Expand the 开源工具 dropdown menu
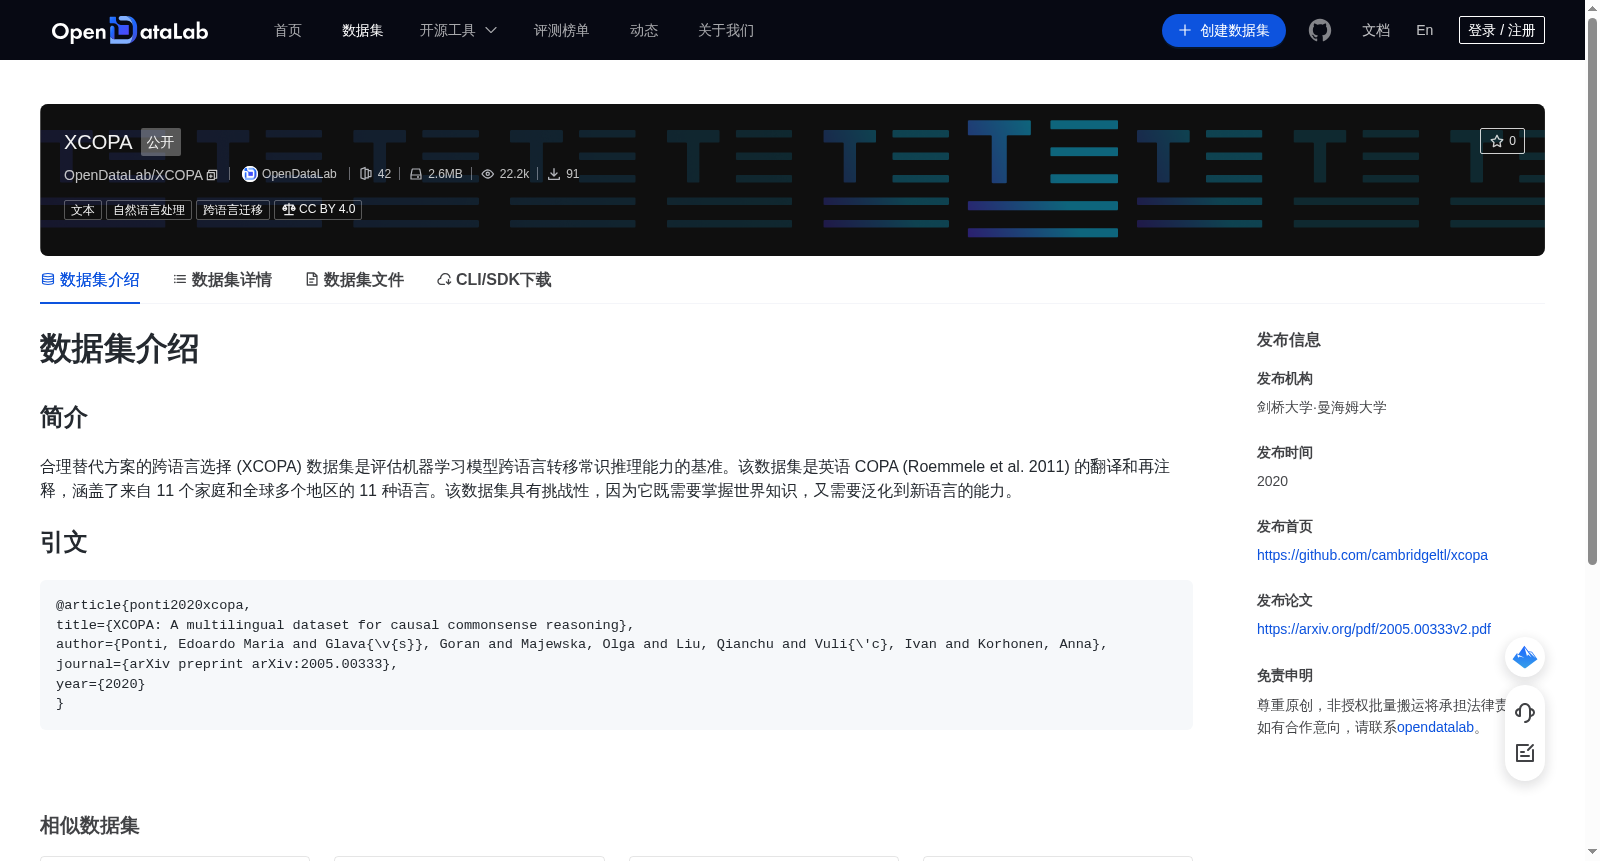This screenshot has height=861, width=1600. [x=458, y=30]
